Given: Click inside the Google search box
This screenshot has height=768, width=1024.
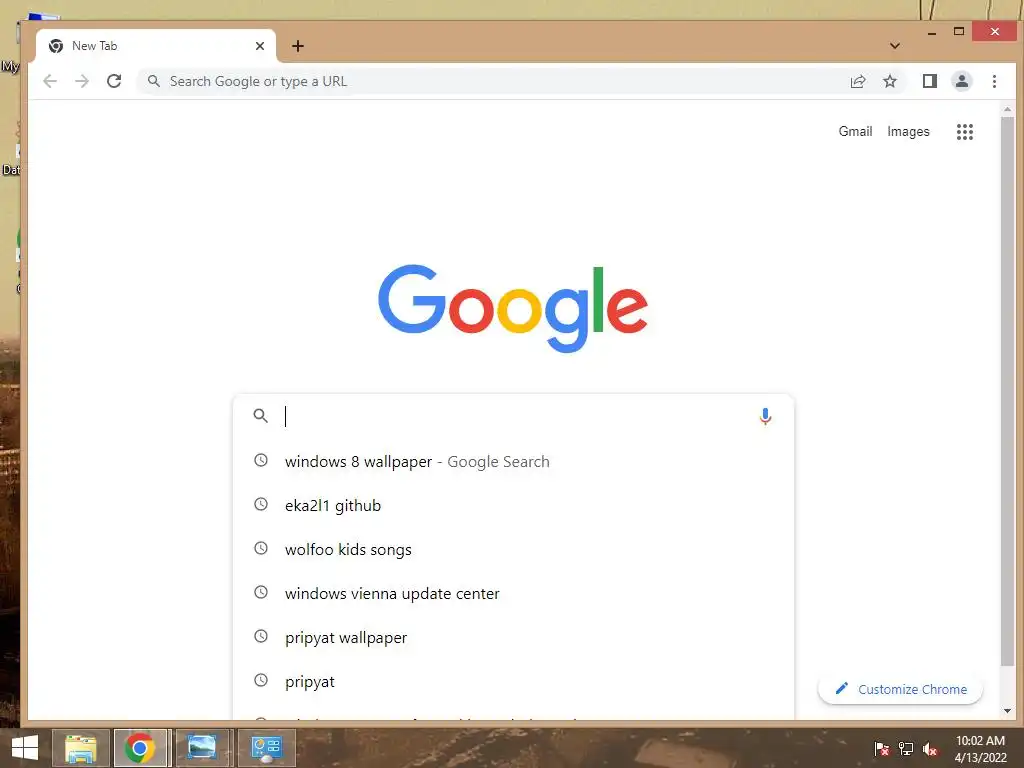Looking at the screenshot, I should click(x=513, y=416).
